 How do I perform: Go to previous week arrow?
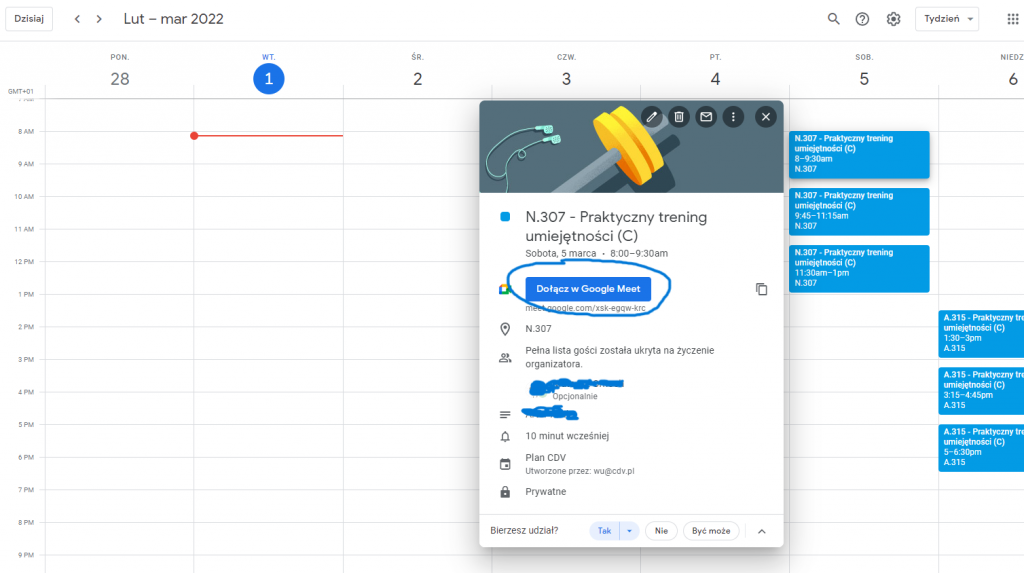(77, 19)
